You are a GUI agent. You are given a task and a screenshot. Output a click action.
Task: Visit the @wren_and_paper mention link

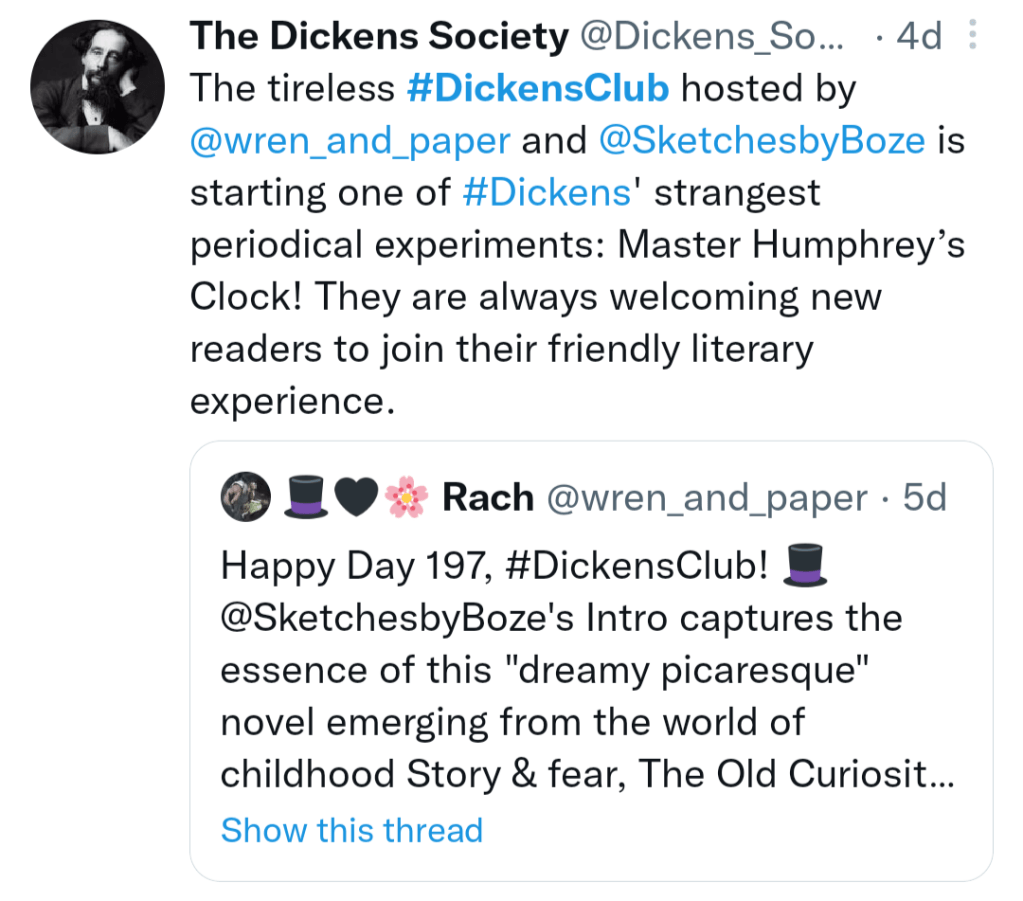[x=350, y=141]
